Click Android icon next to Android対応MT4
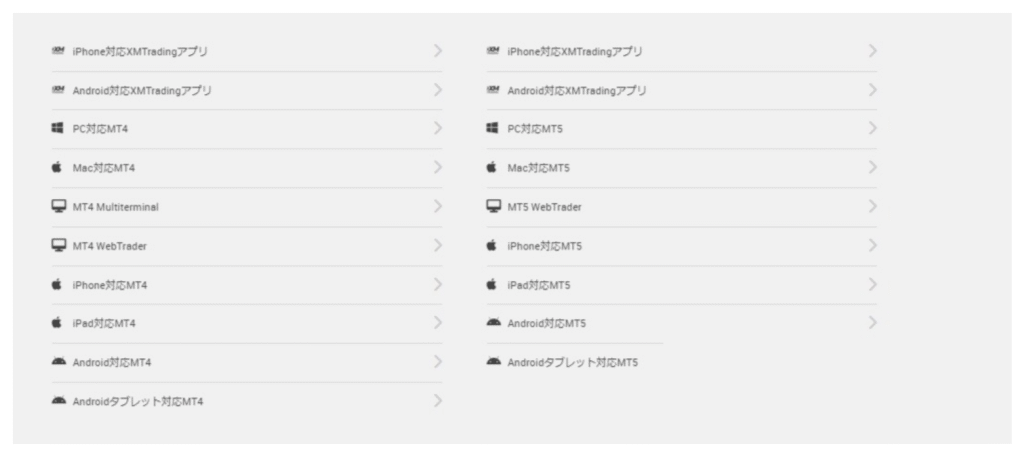This screenshot has height=457, width=1024. click(58, 362)
